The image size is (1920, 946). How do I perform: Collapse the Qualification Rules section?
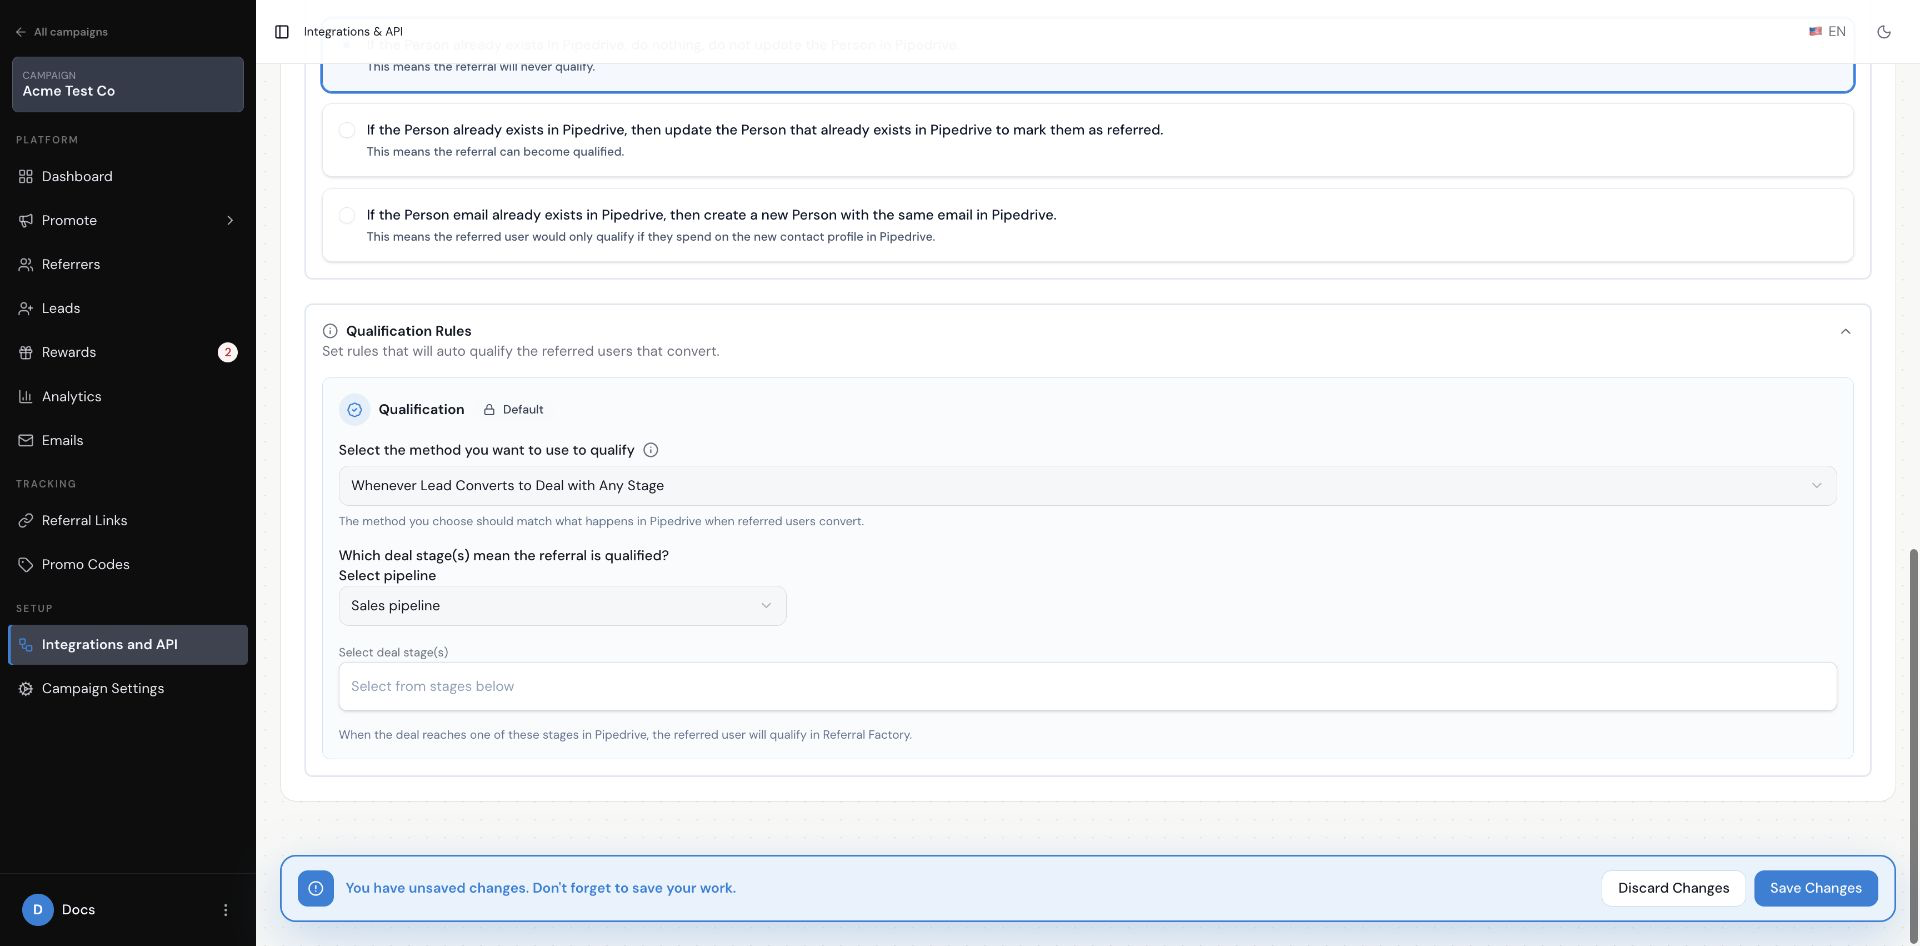pos(1846,331)
